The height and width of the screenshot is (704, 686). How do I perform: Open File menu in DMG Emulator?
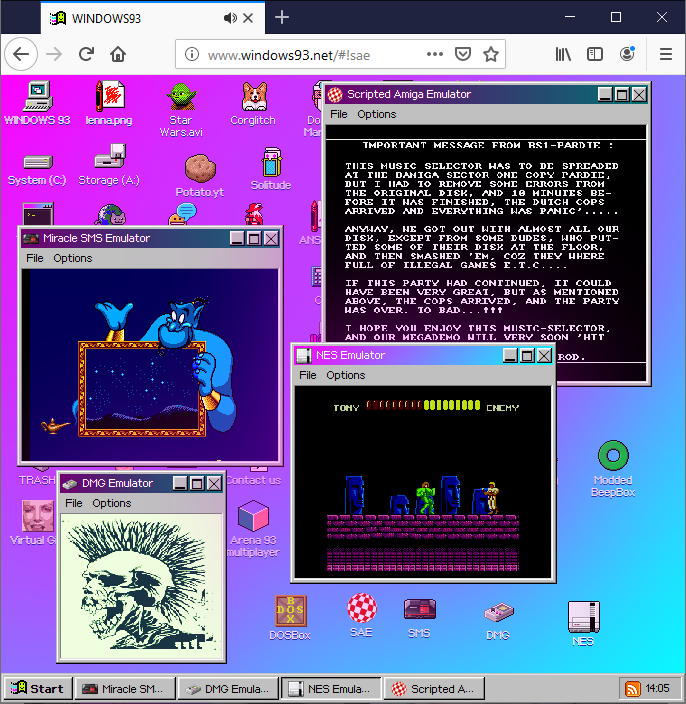coord(74,503)
